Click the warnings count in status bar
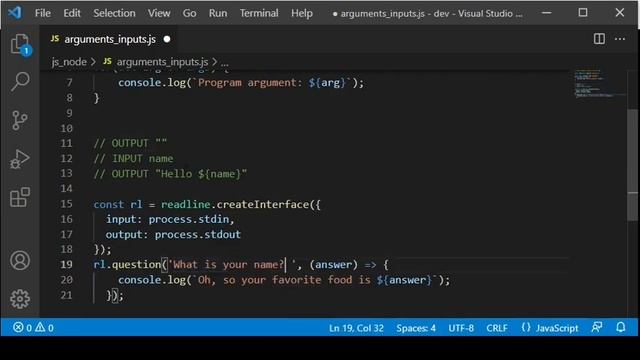Image resolution: width=640 pixels, height=360 pixels. (44, 328)
